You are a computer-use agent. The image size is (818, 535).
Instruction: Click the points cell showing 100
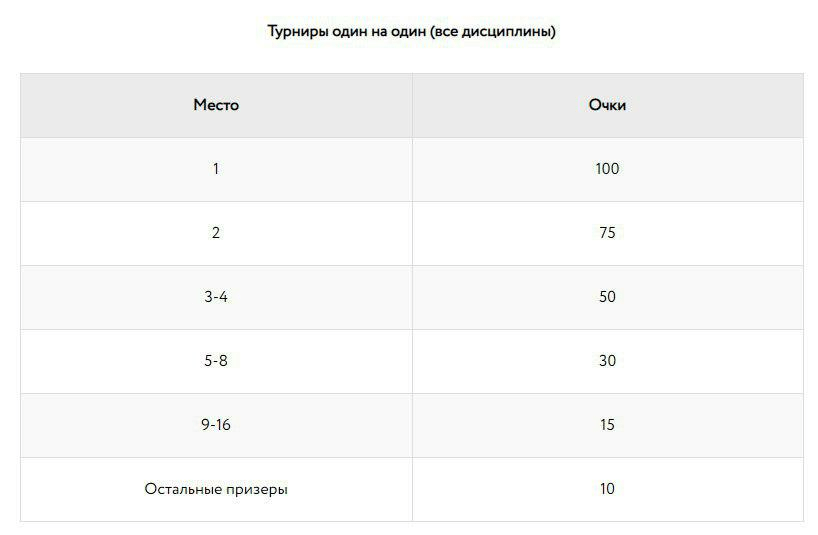tap(607, 169)
